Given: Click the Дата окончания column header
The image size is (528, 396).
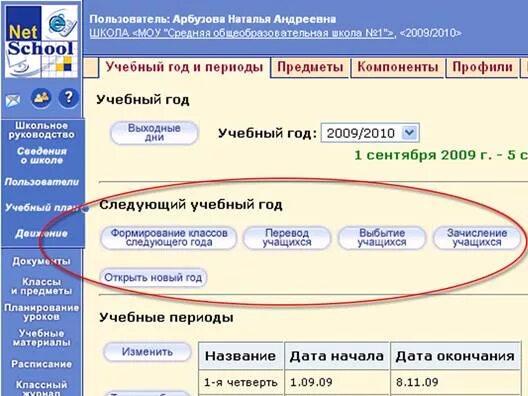Looking at the screenshot, I should [x=455, y=356].
